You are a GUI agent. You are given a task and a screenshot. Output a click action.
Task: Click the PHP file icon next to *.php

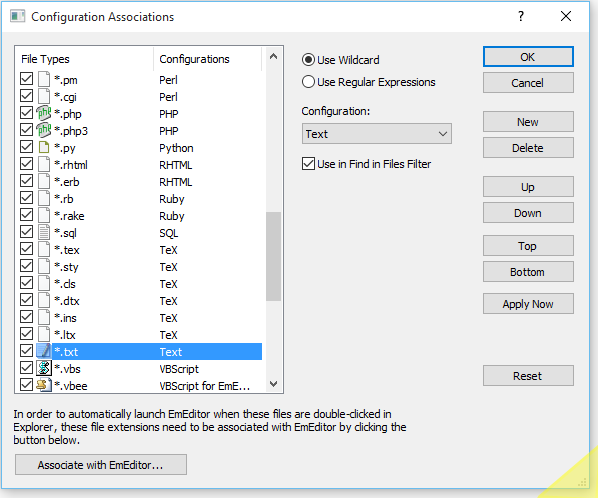click(44, 113)
